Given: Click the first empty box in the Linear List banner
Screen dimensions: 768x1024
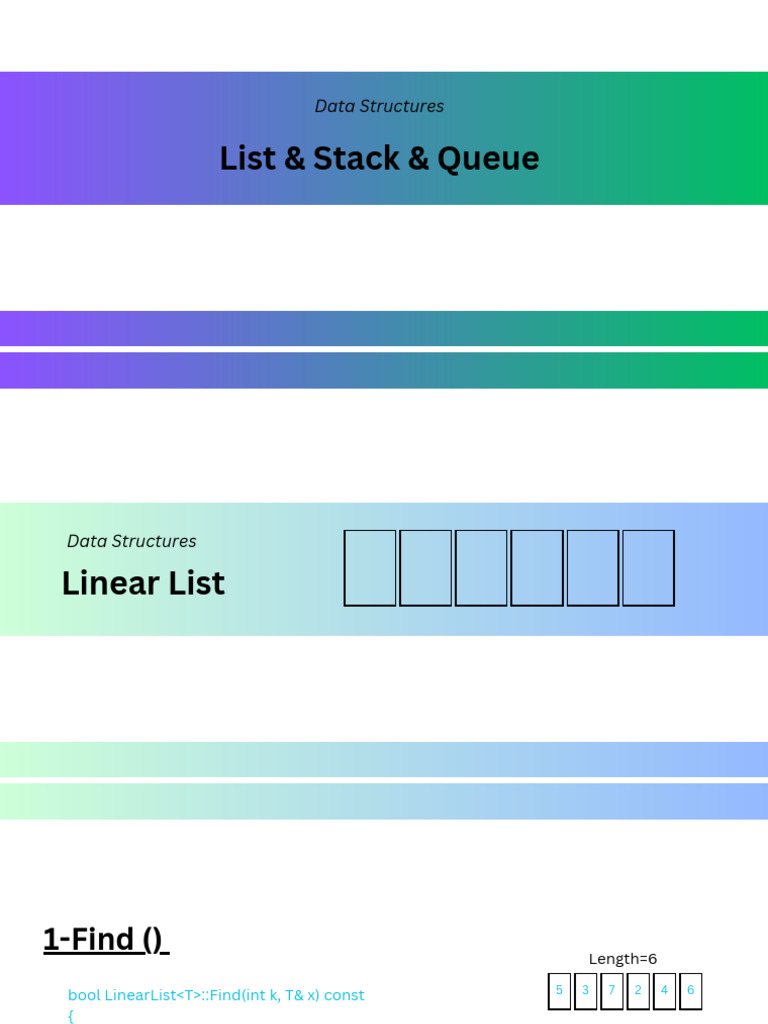Looking at the screenshot, I should click(x=370, y=568).
